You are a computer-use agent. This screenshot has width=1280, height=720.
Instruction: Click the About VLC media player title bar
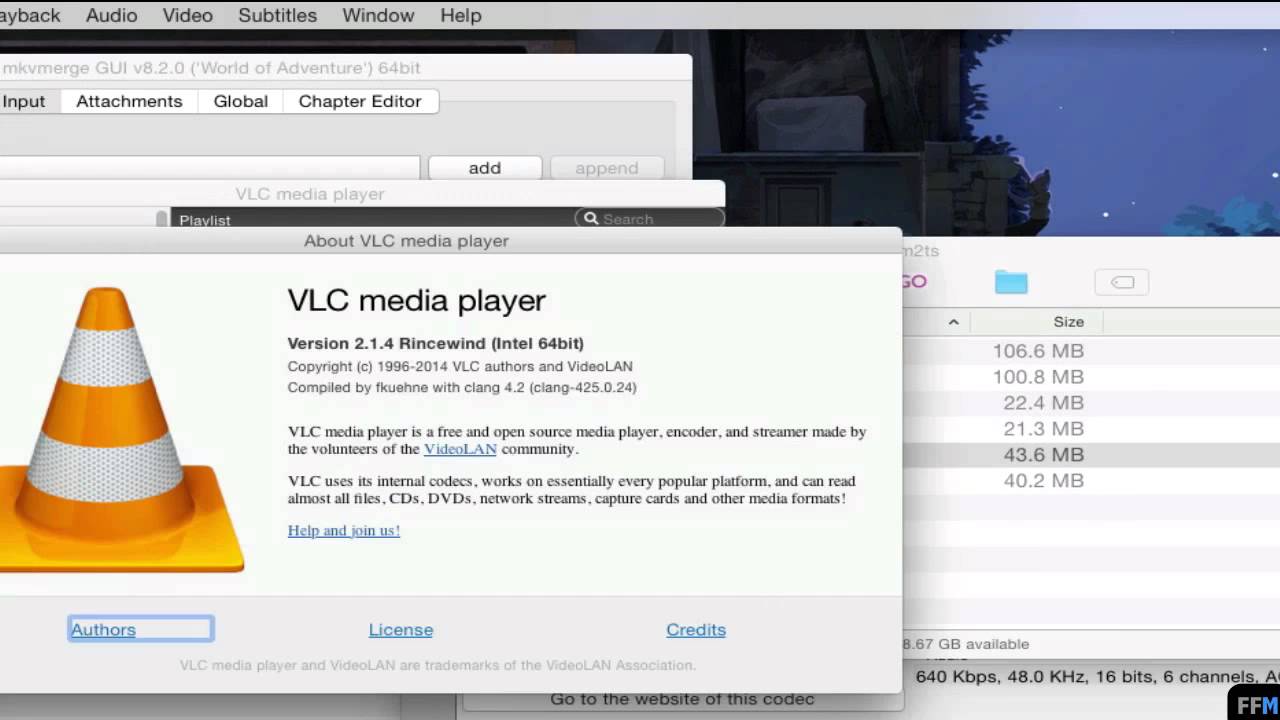pos(450,240)
